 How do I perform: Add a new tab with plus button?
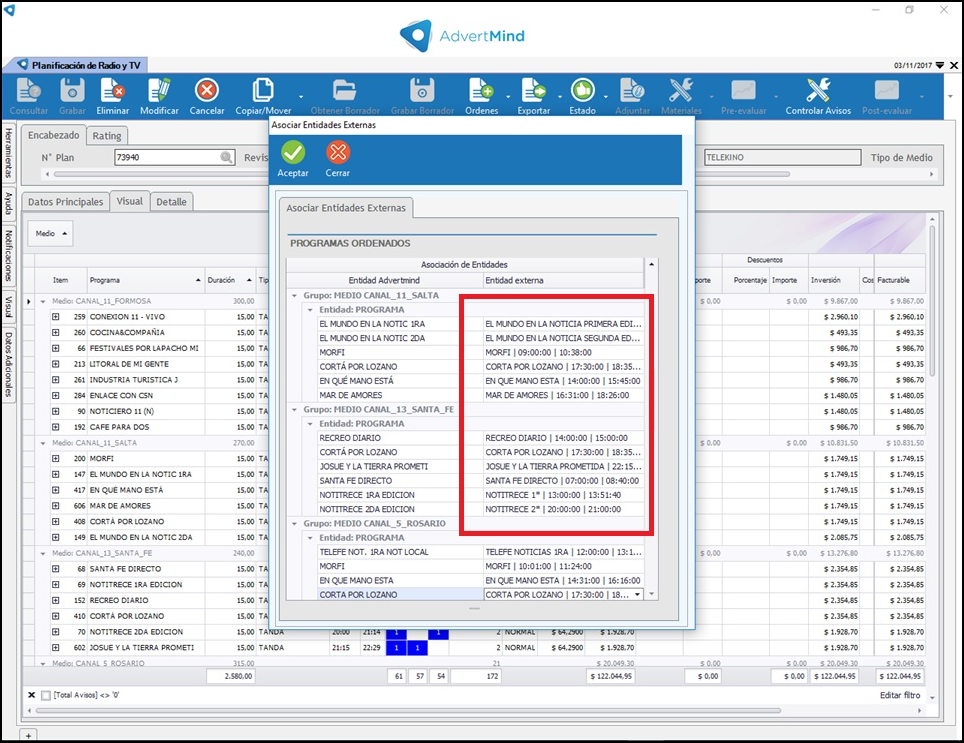[28, 735]
